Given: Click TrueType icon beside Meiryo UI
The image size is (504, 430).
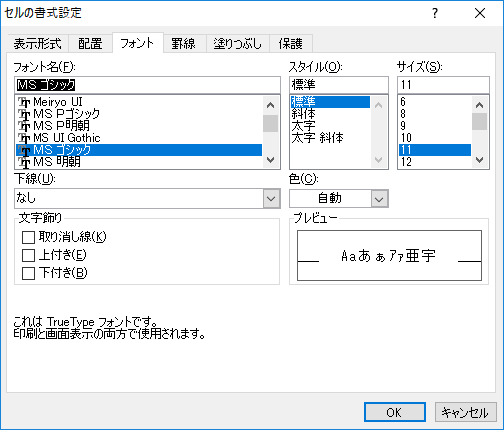Looking at the screenshot, I should point(24,102).
